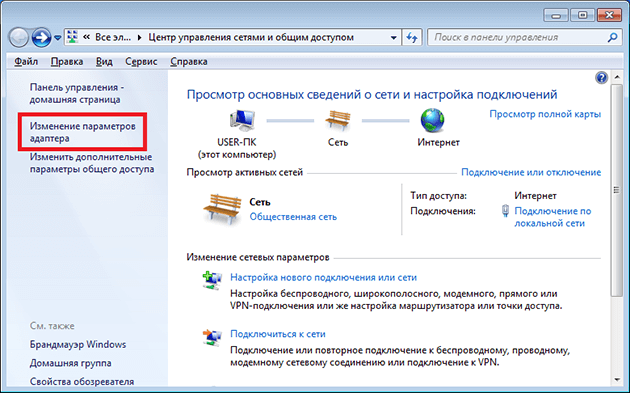Screen dimensions: 630x393
Task: Click the Control Panel icon in address bar
Action: (72, 37)
